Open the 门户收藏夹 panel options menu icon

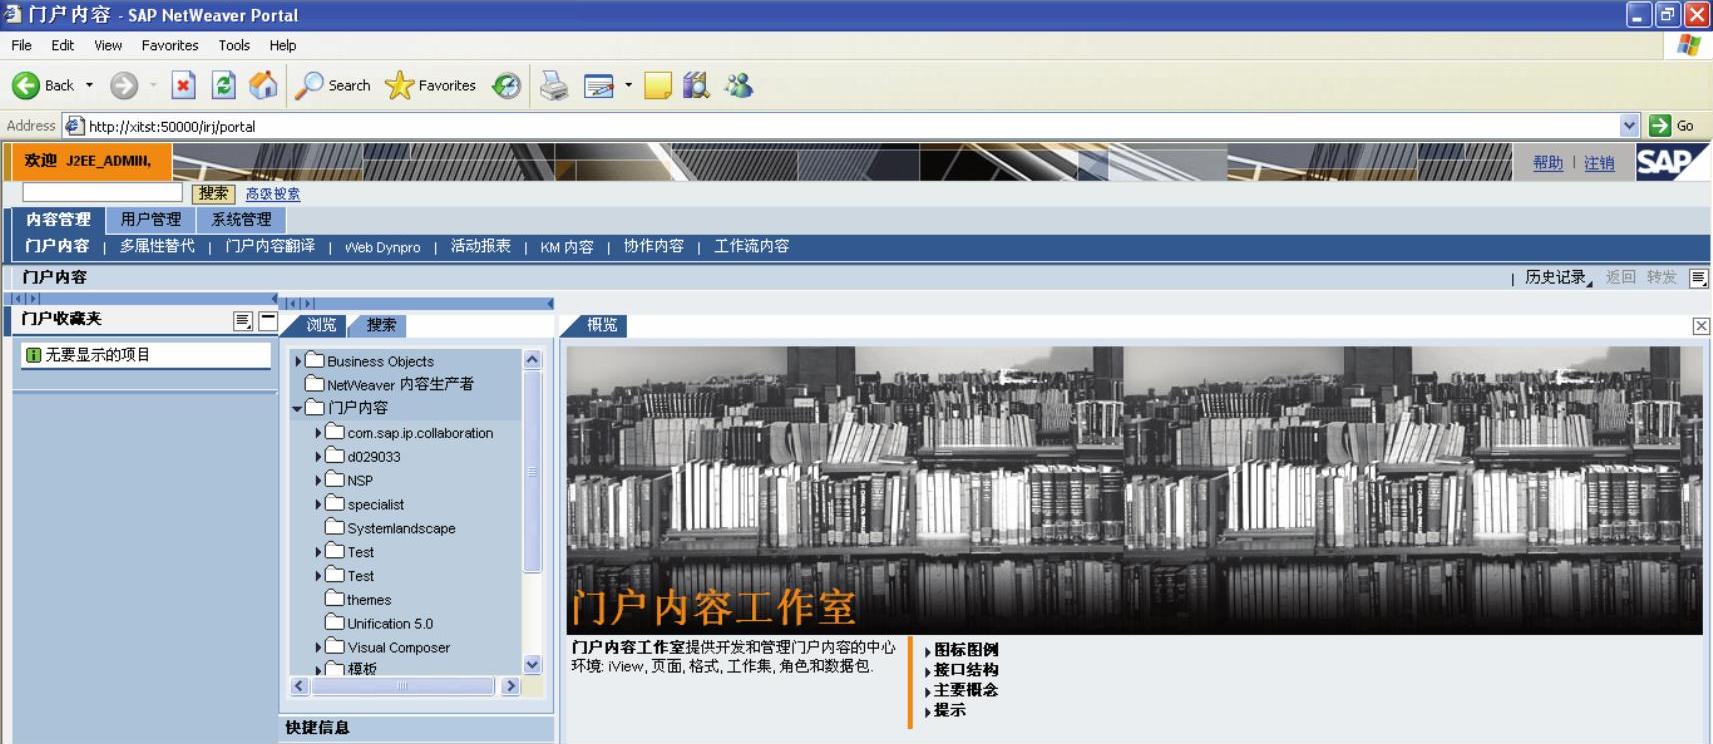pos(243,320)
